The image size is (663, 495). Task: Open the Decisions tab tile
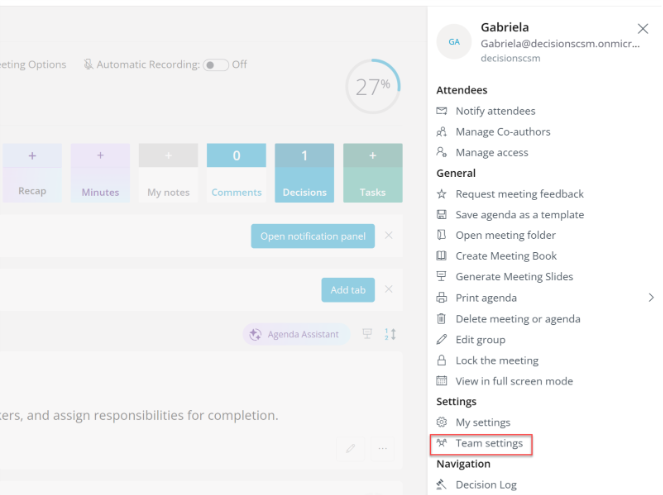coord(304,173)
